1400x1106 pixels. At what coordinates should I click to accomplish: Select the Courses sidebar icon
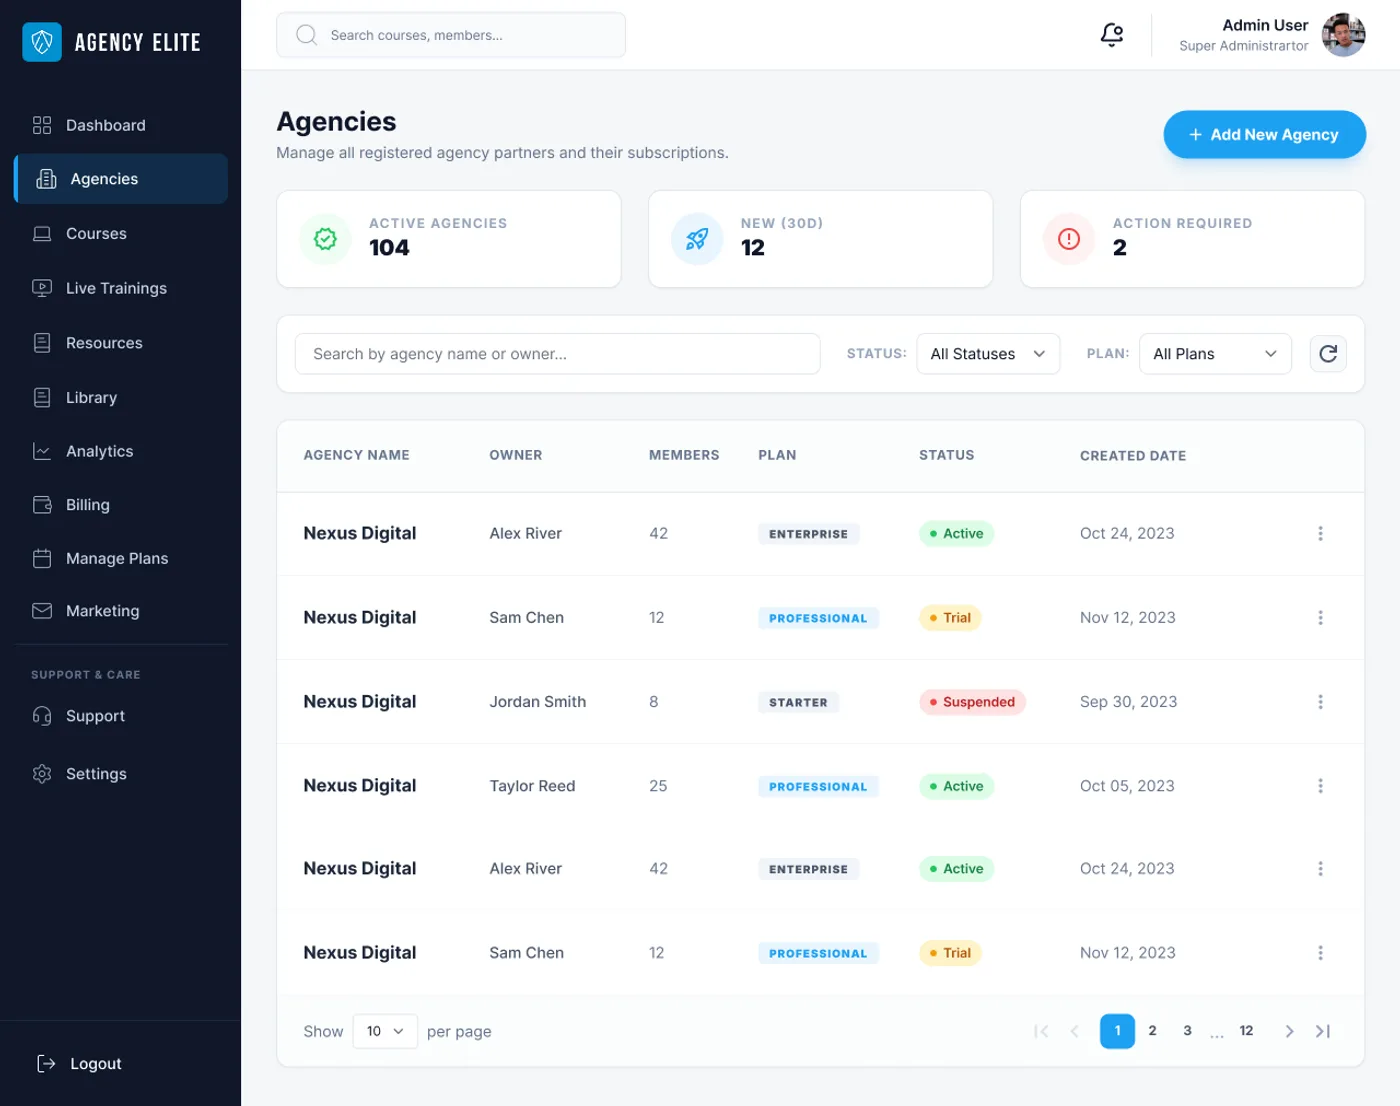[41, 233]
